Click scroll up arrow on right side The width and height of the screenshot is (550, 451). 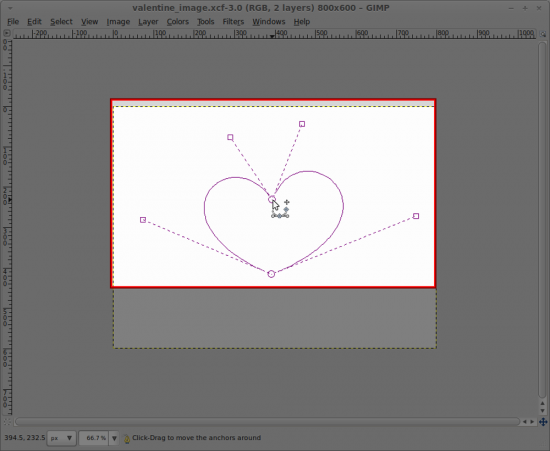[x=543, y=403]
